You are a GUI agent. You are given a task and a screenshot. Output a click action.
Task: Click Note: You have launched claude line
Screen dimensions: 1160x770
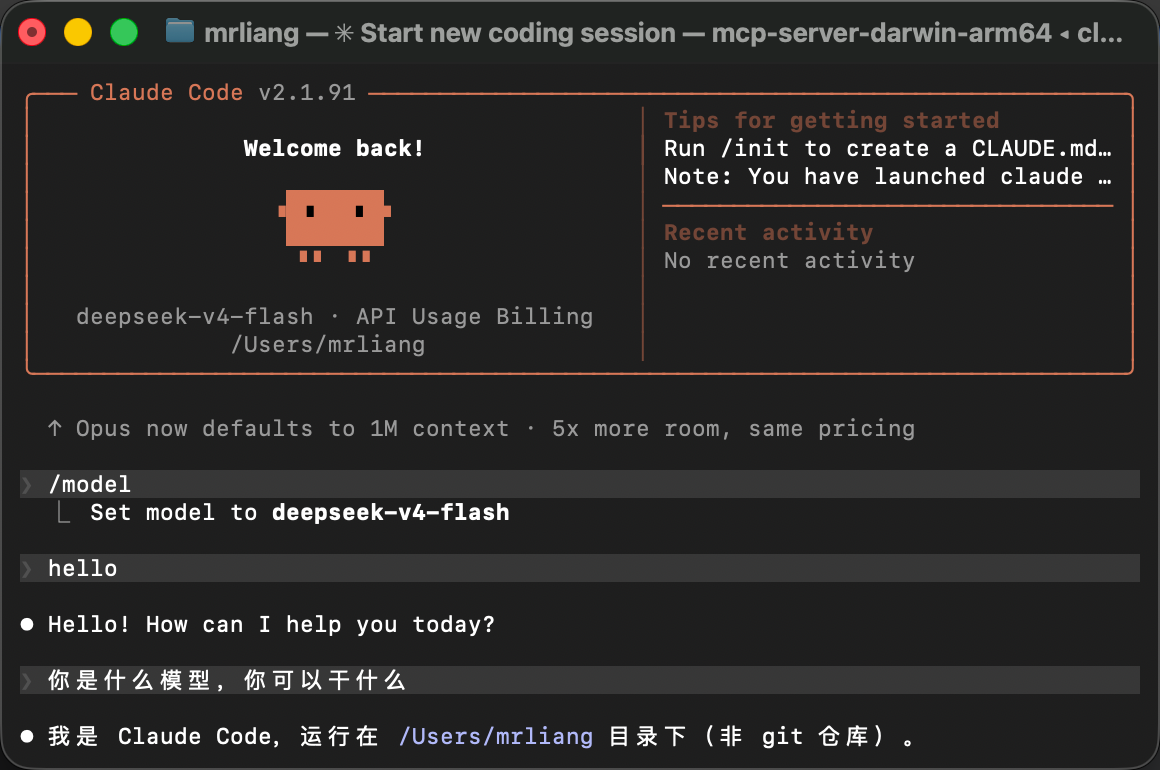coord(888,177)
